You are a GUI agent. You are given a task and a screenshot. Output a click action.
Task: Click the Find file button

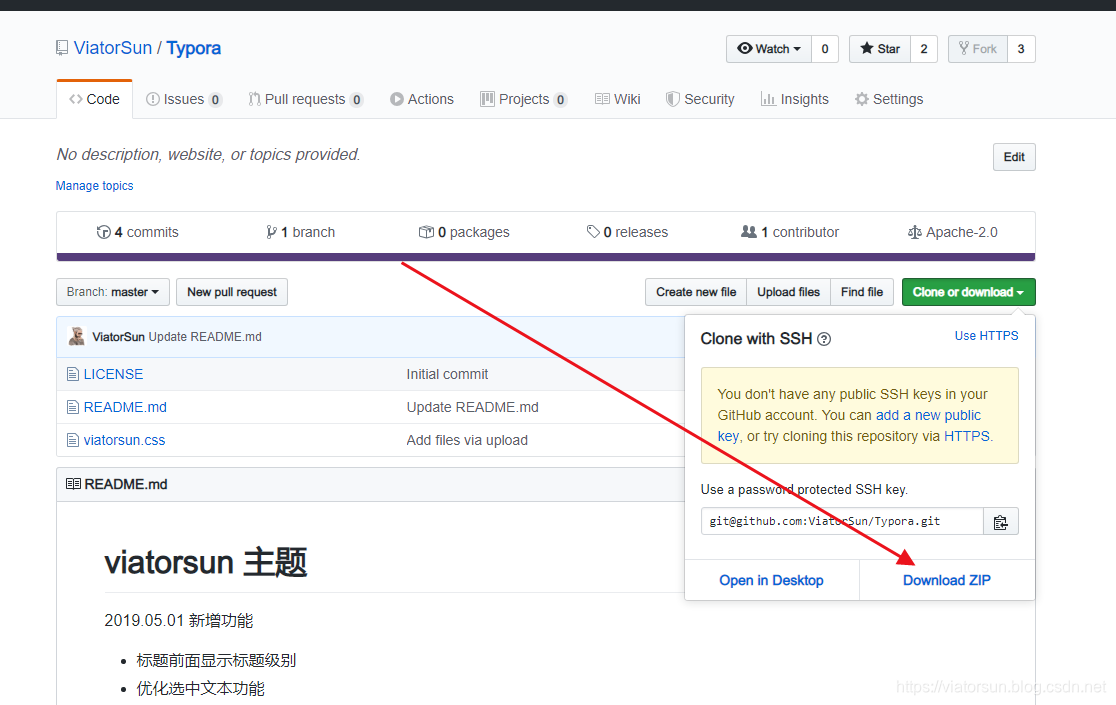[x=862, y=292]
